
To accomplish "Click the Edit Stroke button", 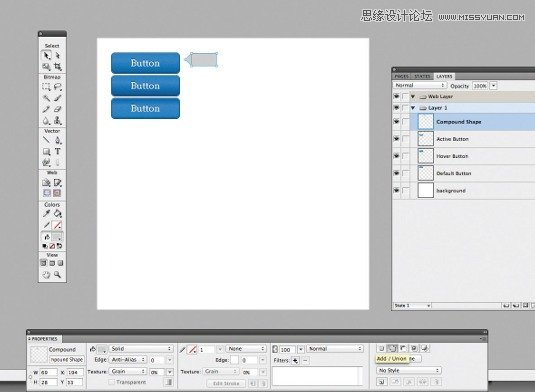I will click(226, 383).
